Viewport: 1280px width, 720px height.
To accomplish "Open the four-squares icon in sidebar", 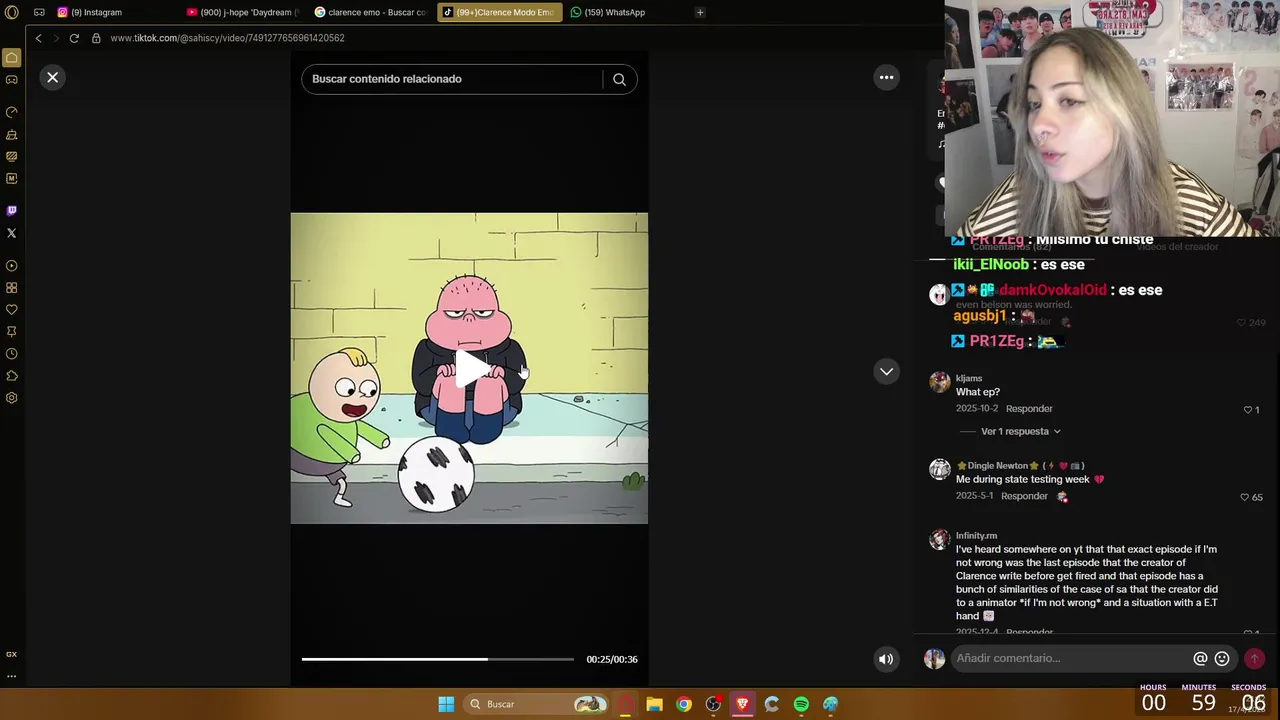I will (11, 288).
